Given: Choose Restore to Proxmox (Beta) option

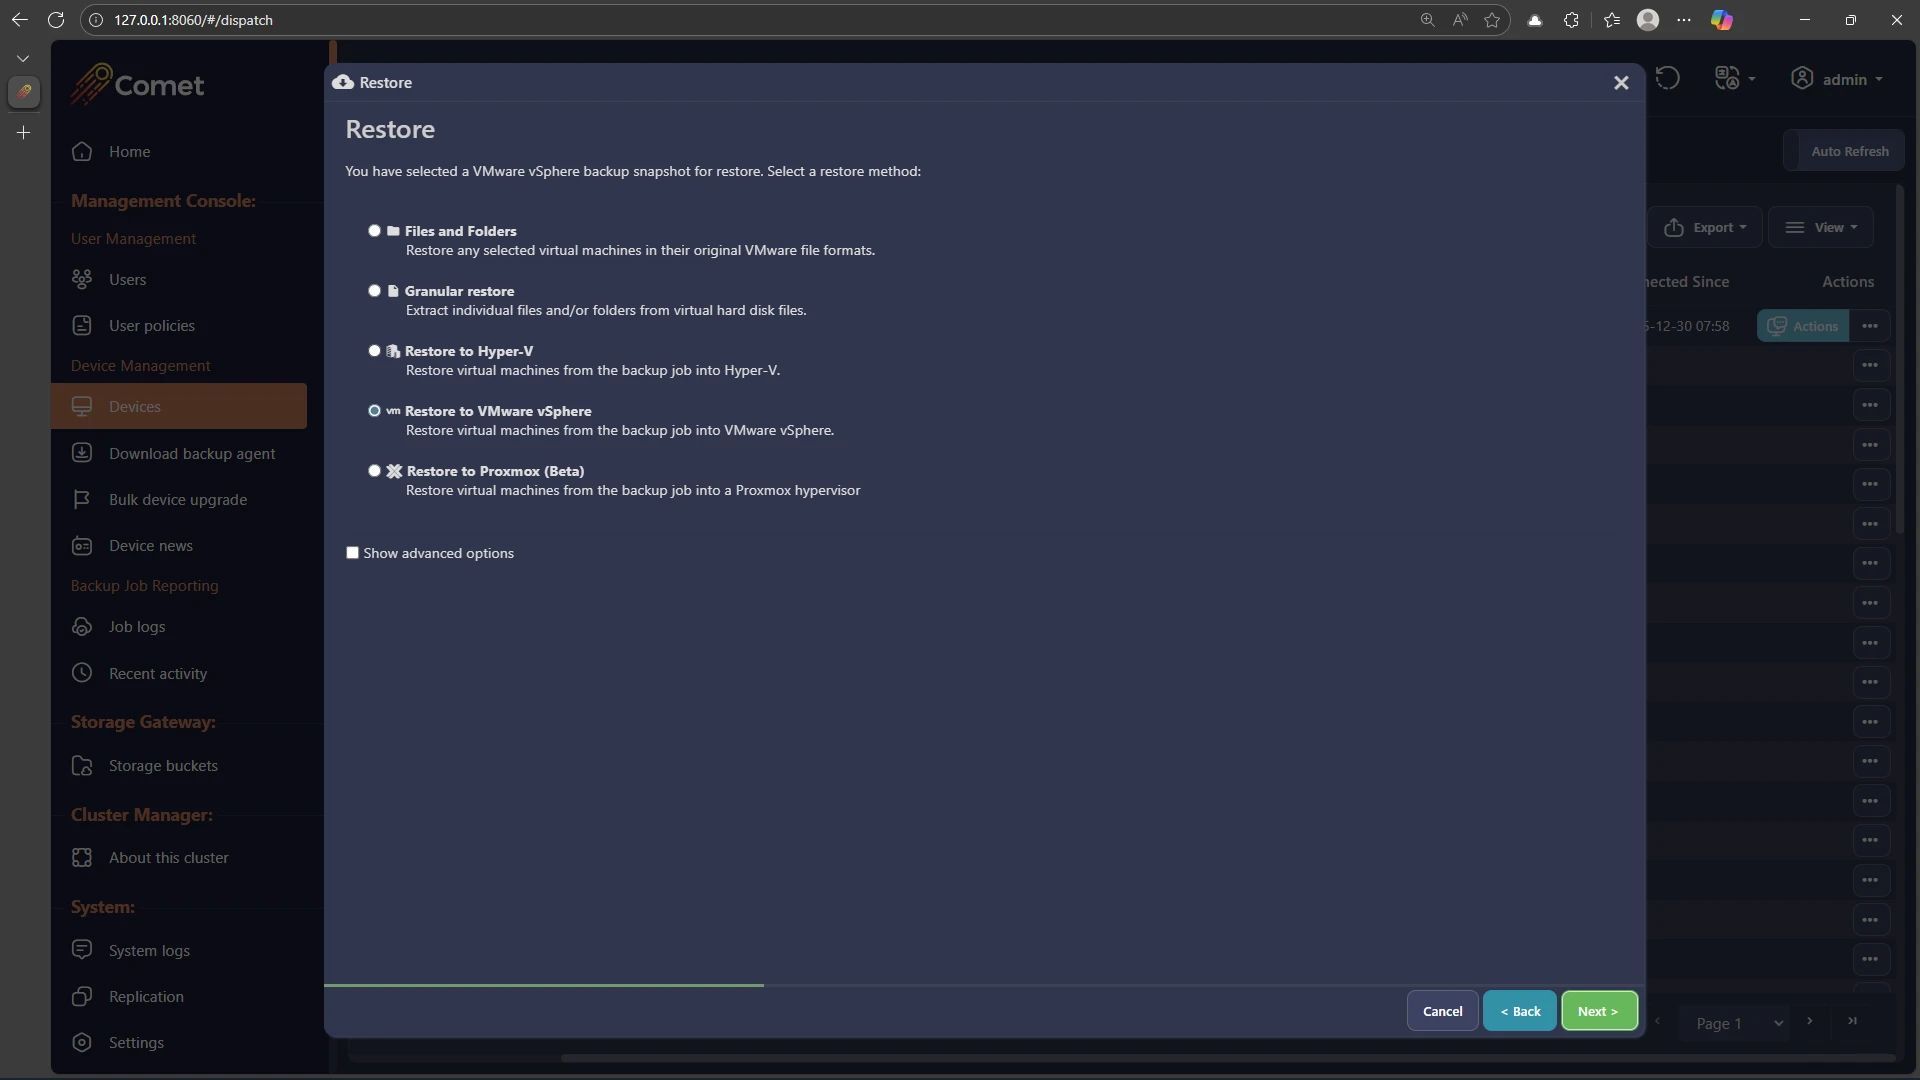Looking at the screenshot, I should (x=375, y=471).
